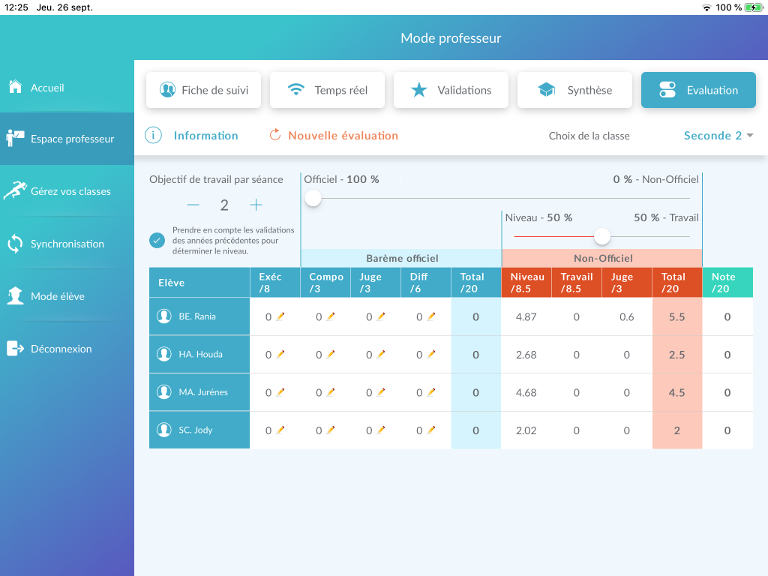Click the Déconnexion logout icon

15,349
